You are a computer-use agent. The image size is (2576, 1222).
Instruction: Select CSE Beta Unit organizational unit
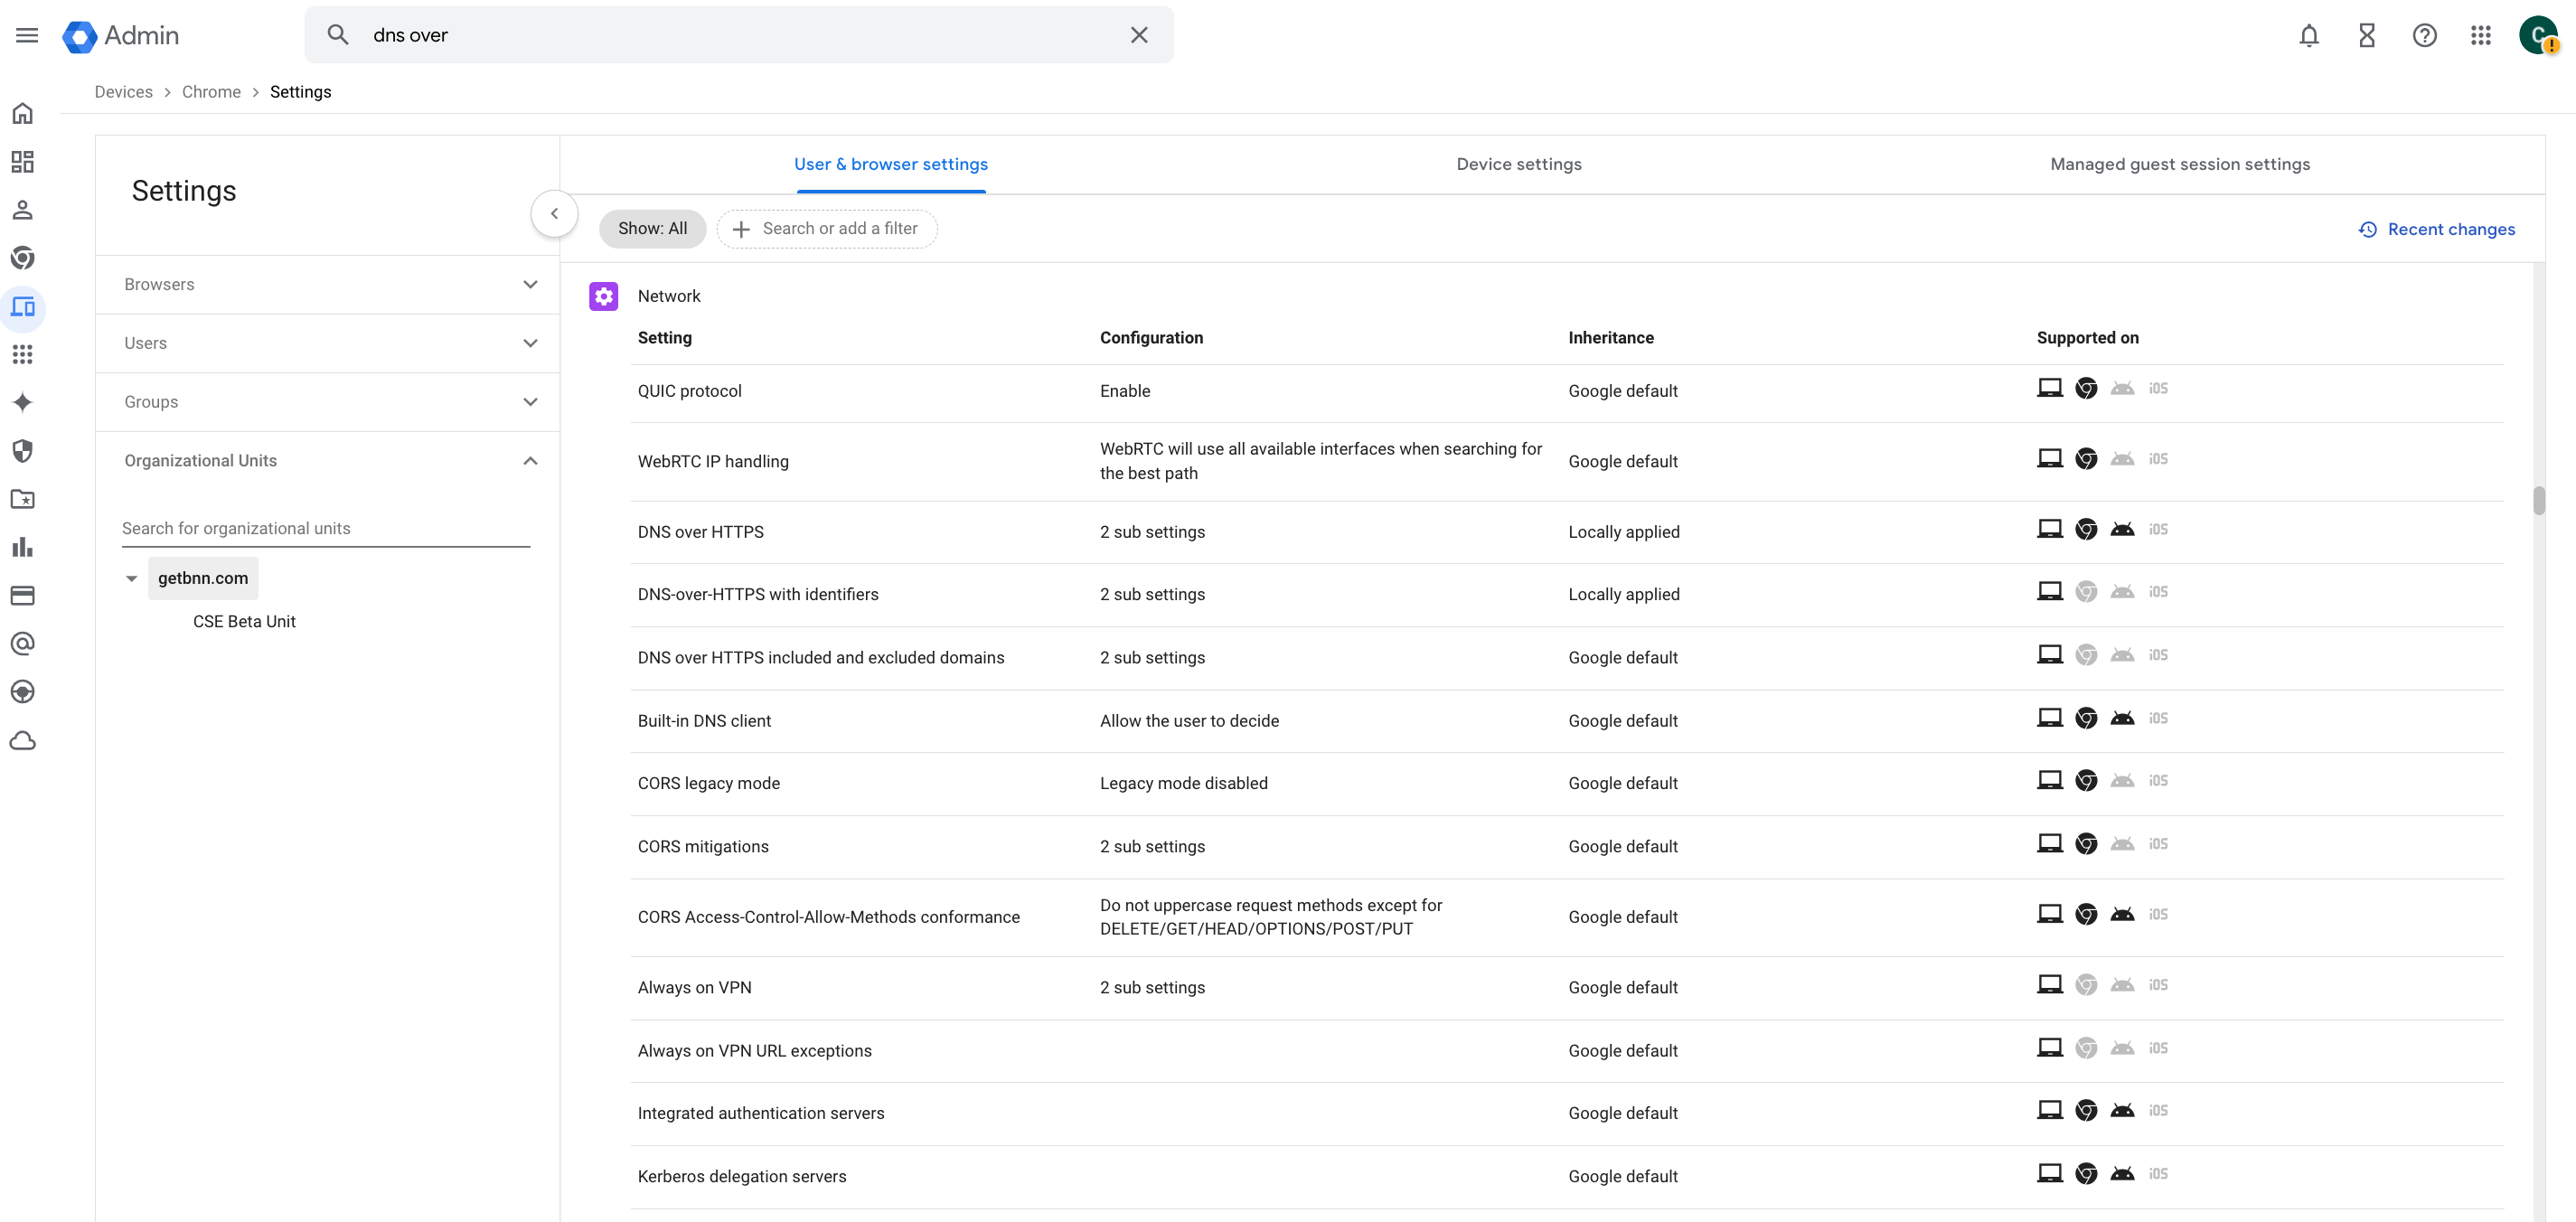(x=244, y=621)
